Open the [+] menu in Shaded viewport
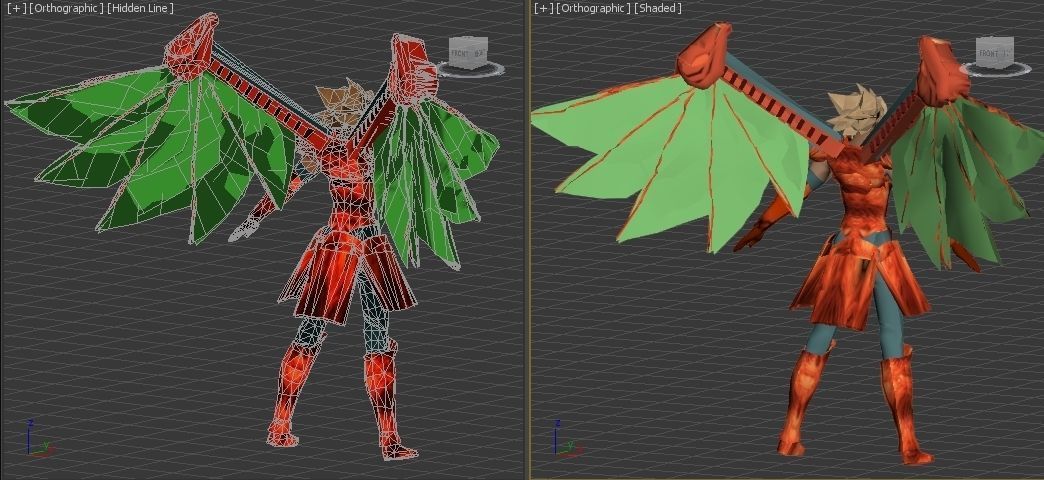 point(543,9)
